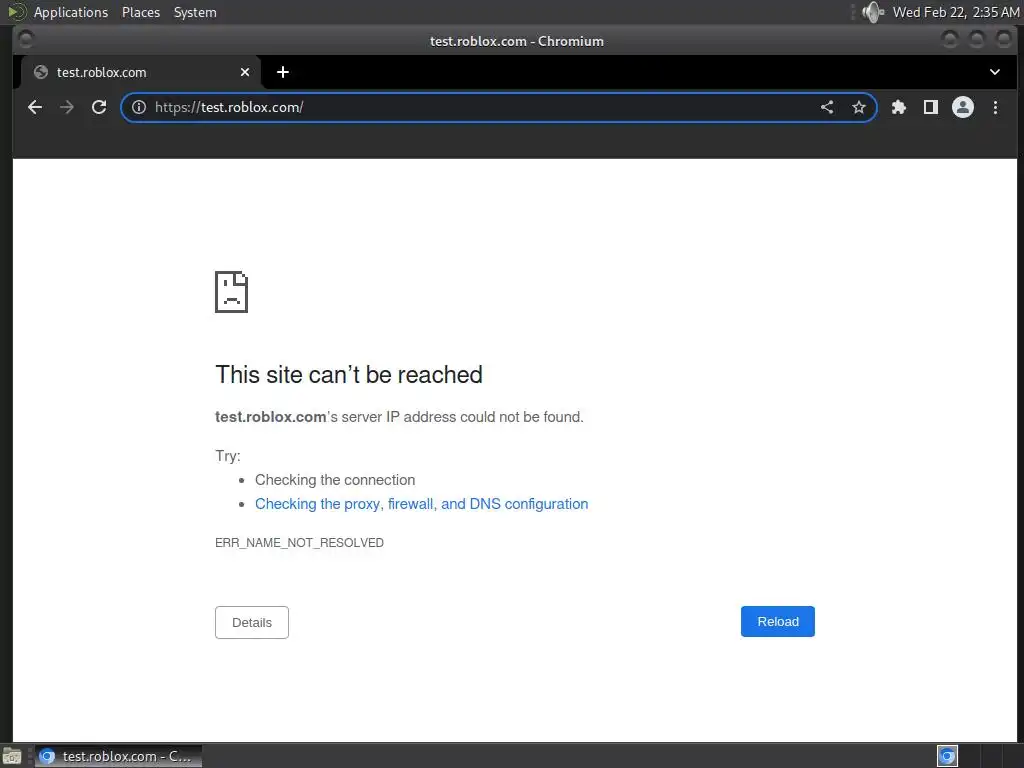Click the volume speaker icon

(x=872, y=12)
